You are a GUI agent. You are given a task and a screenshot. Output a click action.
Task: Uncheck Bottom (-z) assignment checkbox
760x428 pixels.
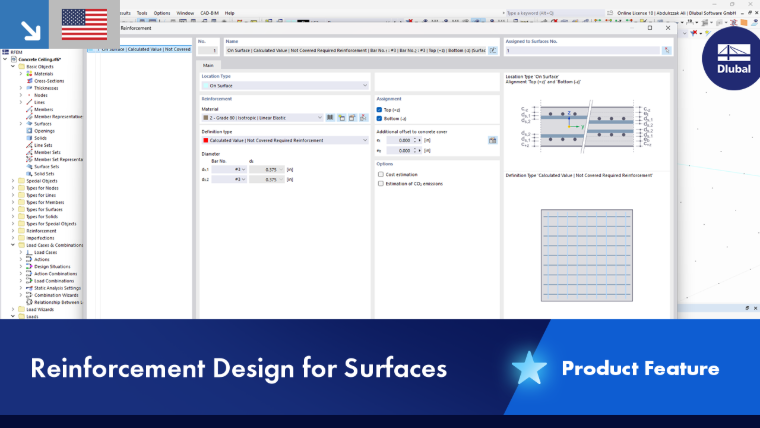pos(380,118)
